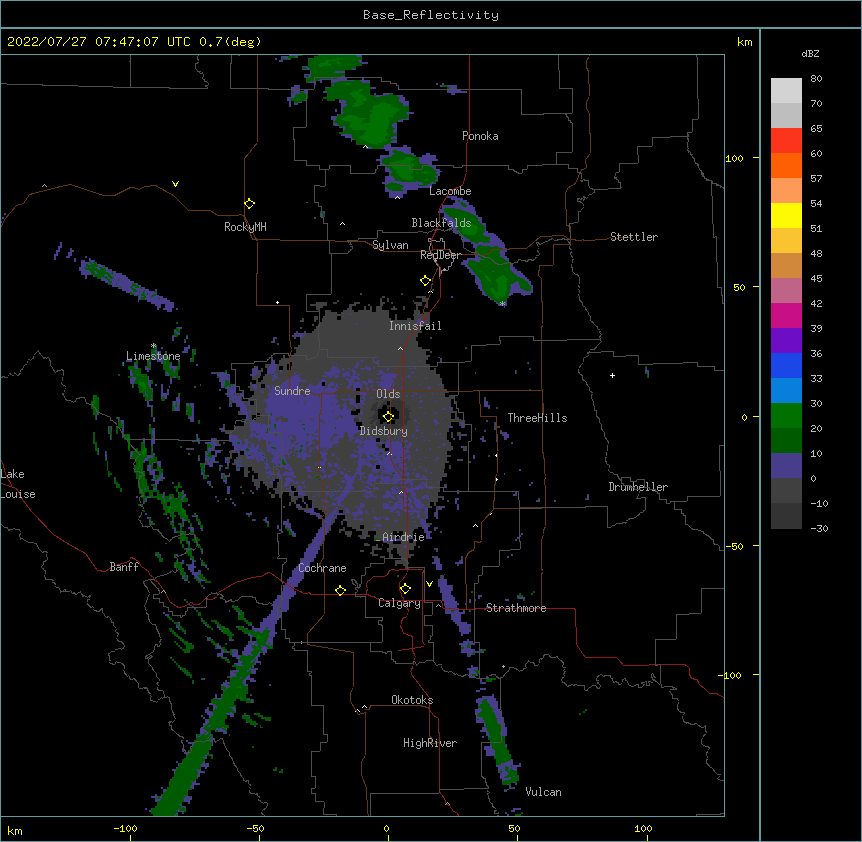
Task: Click the HighRiver town label
Action: point(430,743)
